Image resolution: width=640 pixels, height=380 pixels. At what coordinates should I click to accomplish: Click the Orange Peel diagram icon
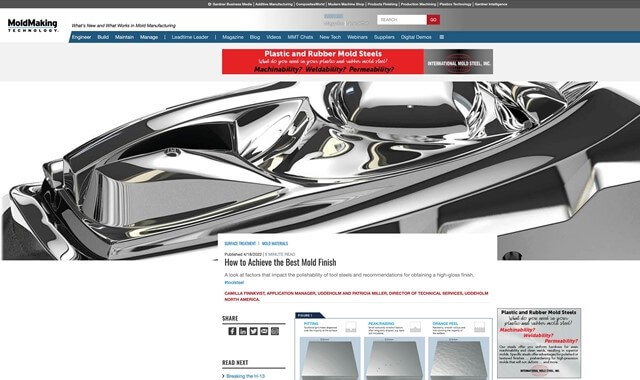tap(480, 327)
